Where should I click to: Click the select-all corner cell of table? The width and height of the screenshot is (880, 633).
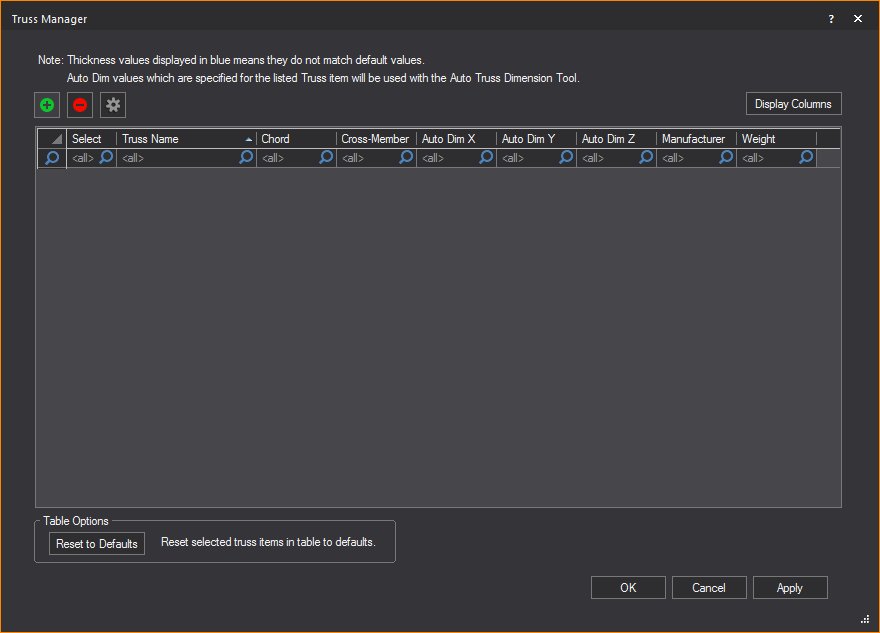52,139
